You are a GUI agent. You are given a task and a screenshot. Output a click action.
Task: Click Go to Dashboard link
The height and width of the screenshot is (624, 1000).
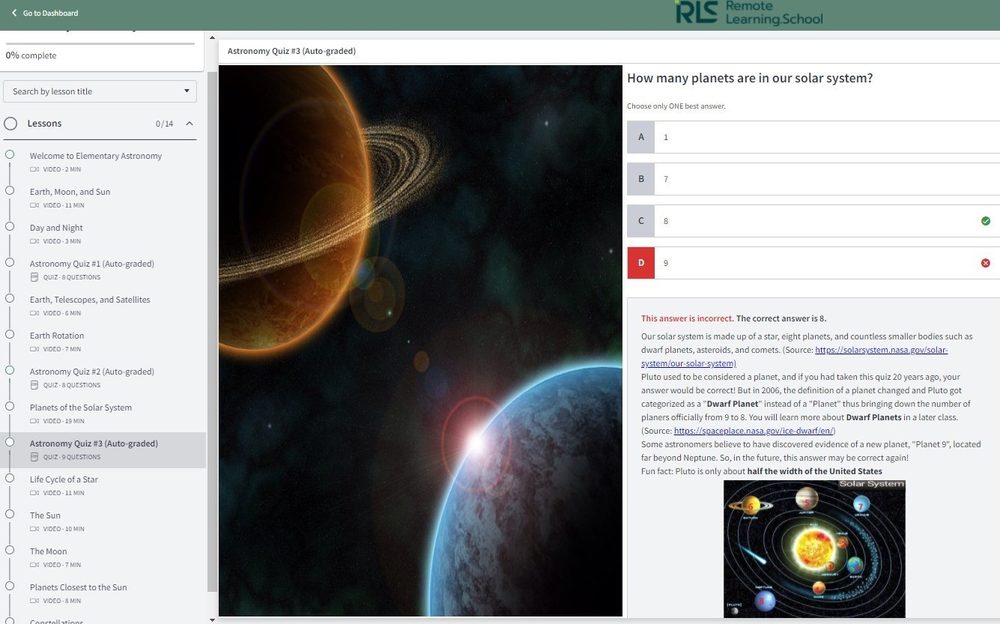click(50, 13)
